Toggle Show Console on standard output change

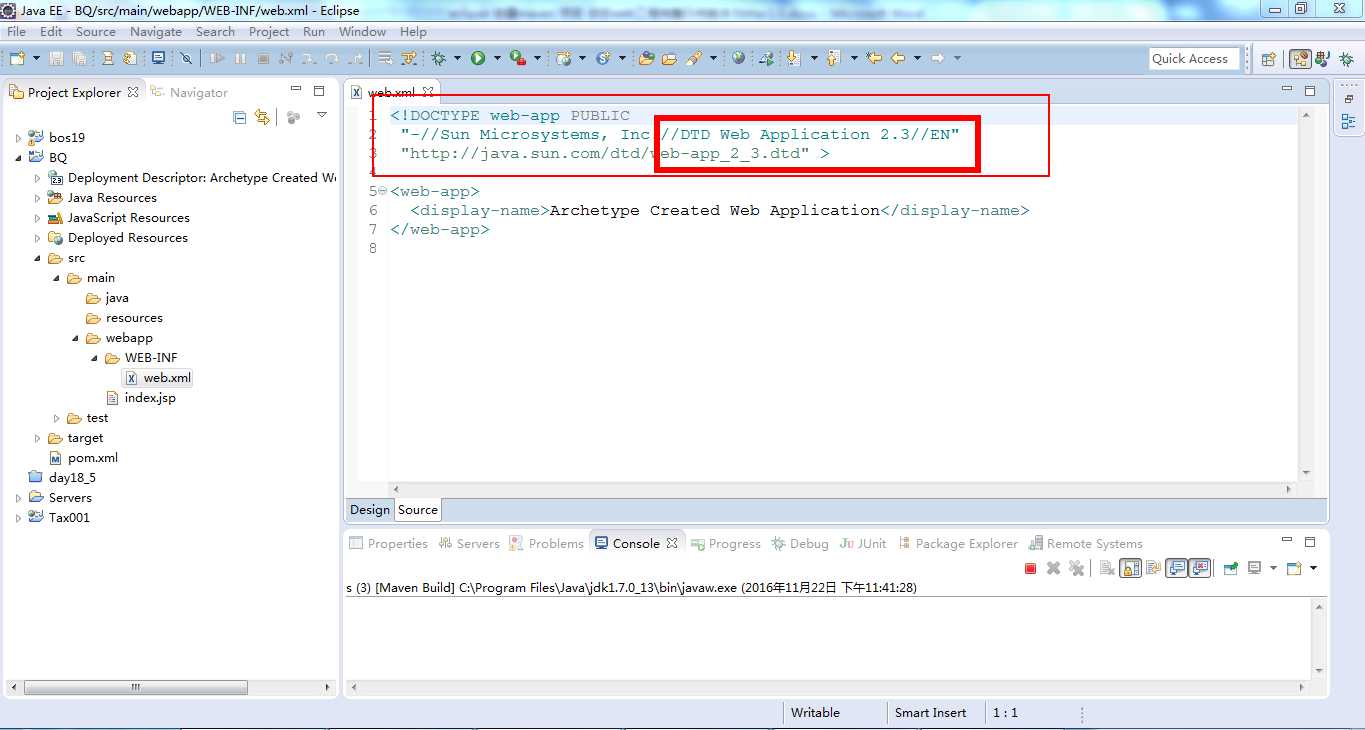coord(1176,568)
